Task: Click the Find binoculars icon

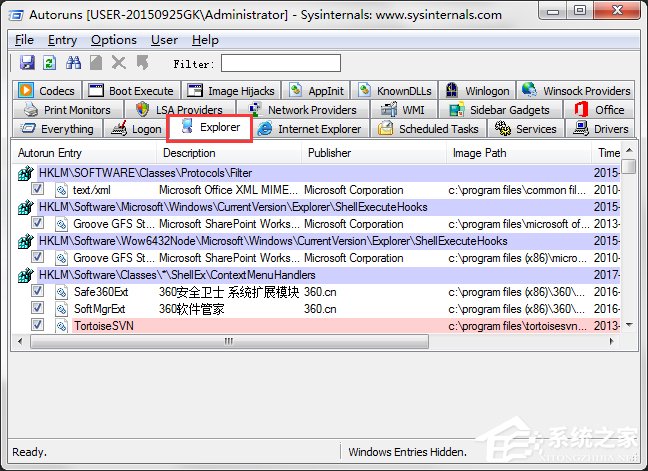Action: click(73, 63)
